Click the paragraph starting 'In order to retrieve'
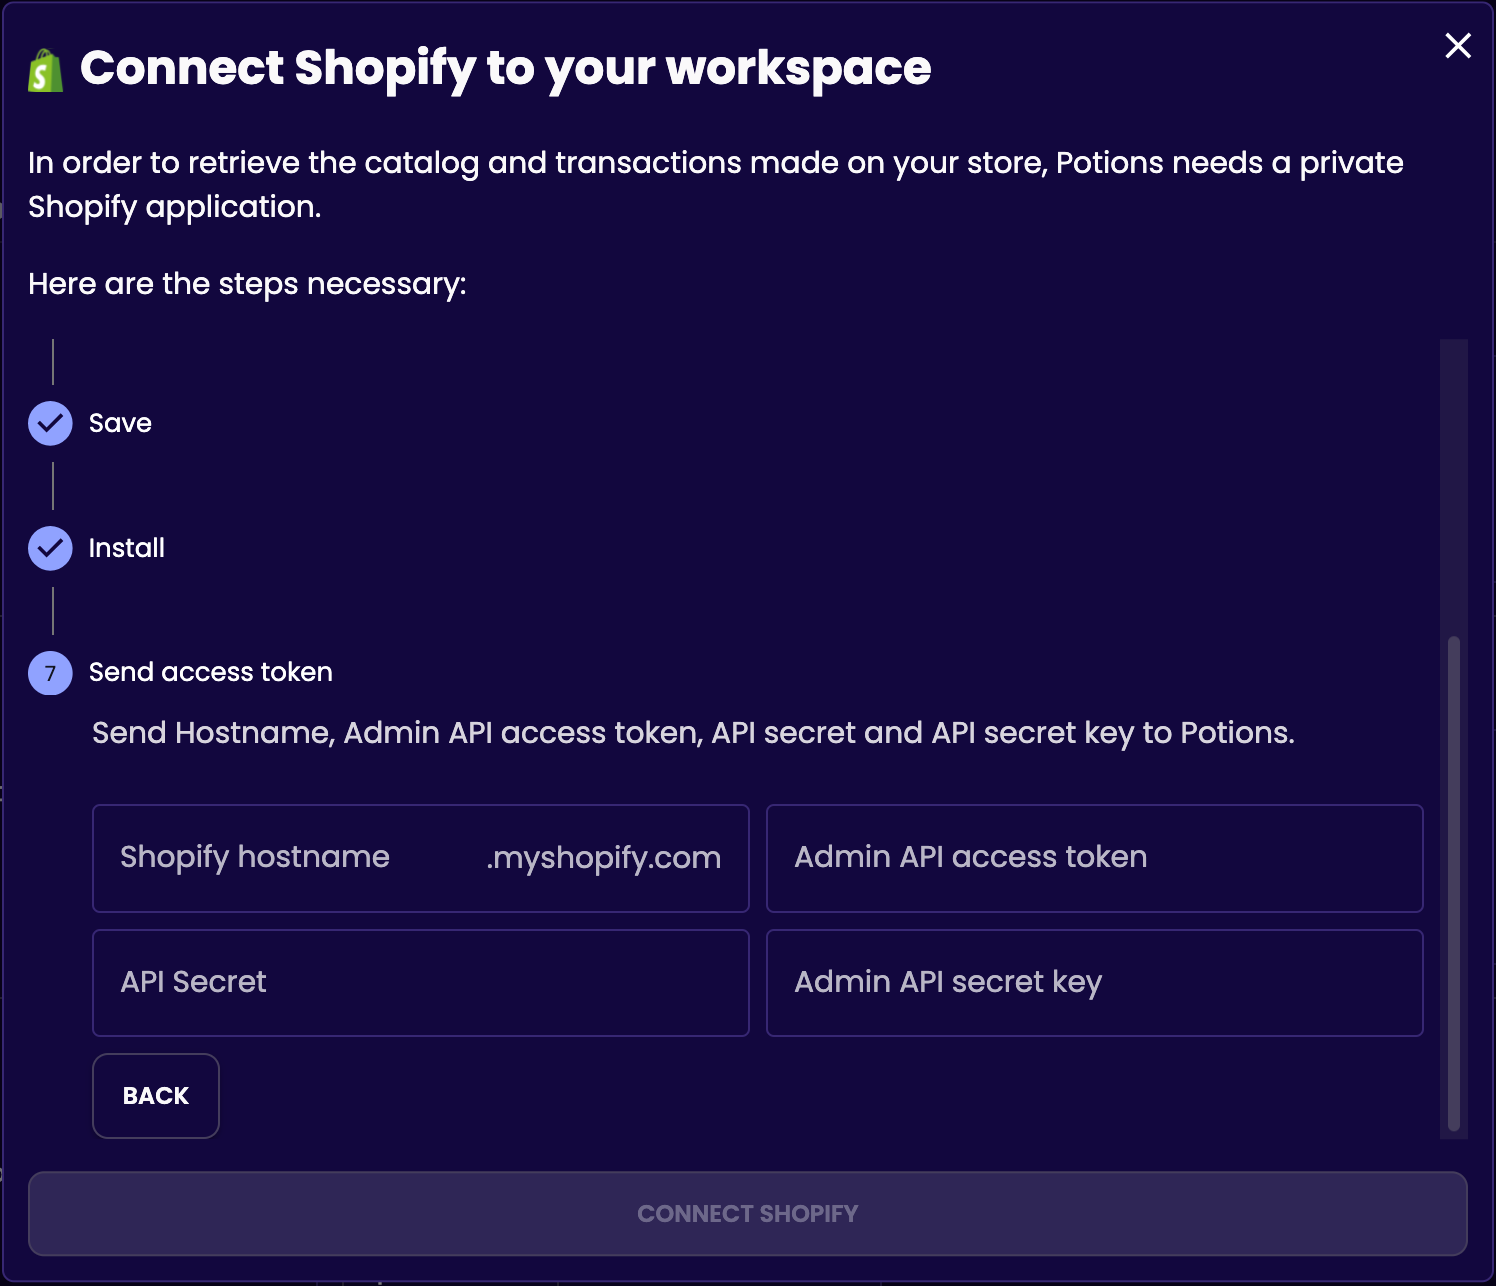The height and width of the screenshot is (1286, 1496). tap(716, 185)
